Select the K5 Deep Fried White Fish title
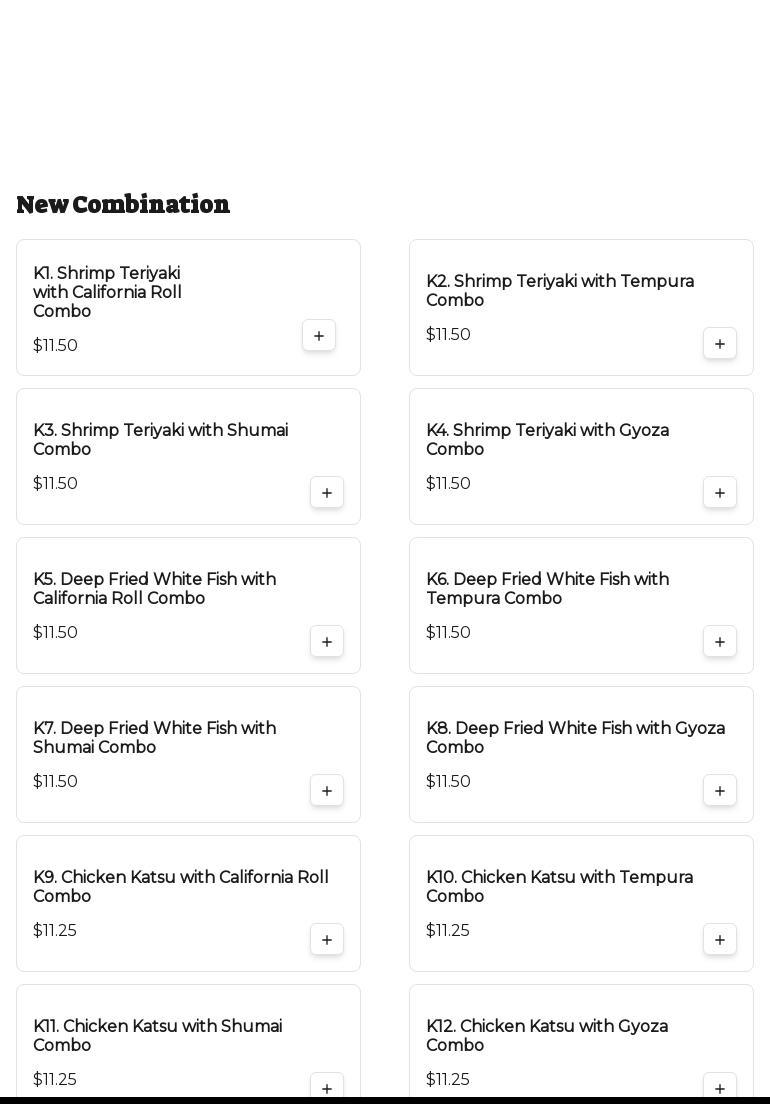The height and width of the screenshot is (1104, 770). (154, 589)
